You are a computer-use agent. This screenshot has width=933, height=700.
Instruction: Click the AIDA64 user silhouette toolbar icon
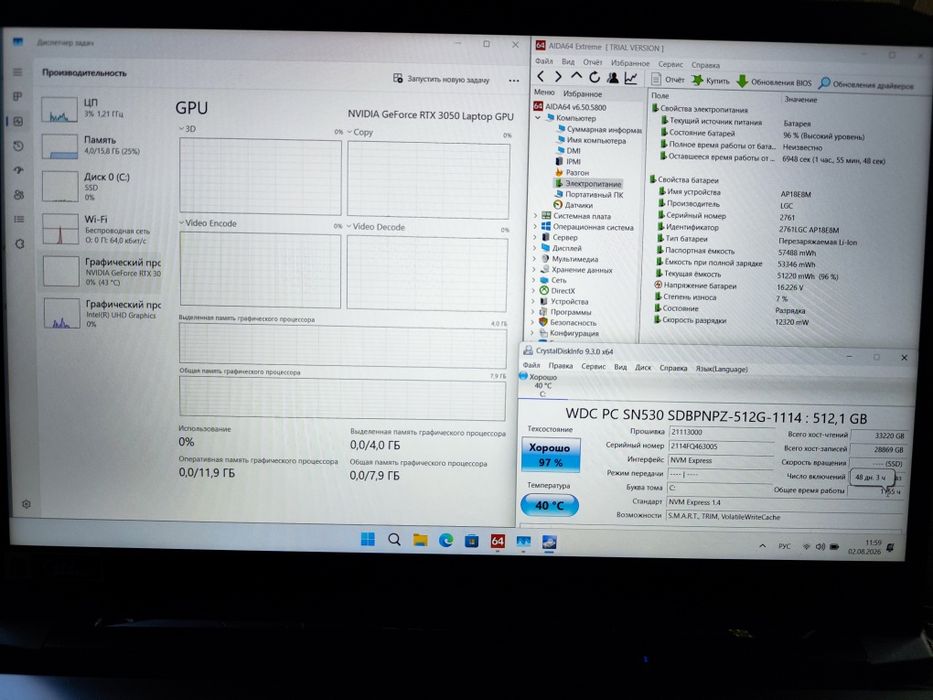[x=612, y=77]
